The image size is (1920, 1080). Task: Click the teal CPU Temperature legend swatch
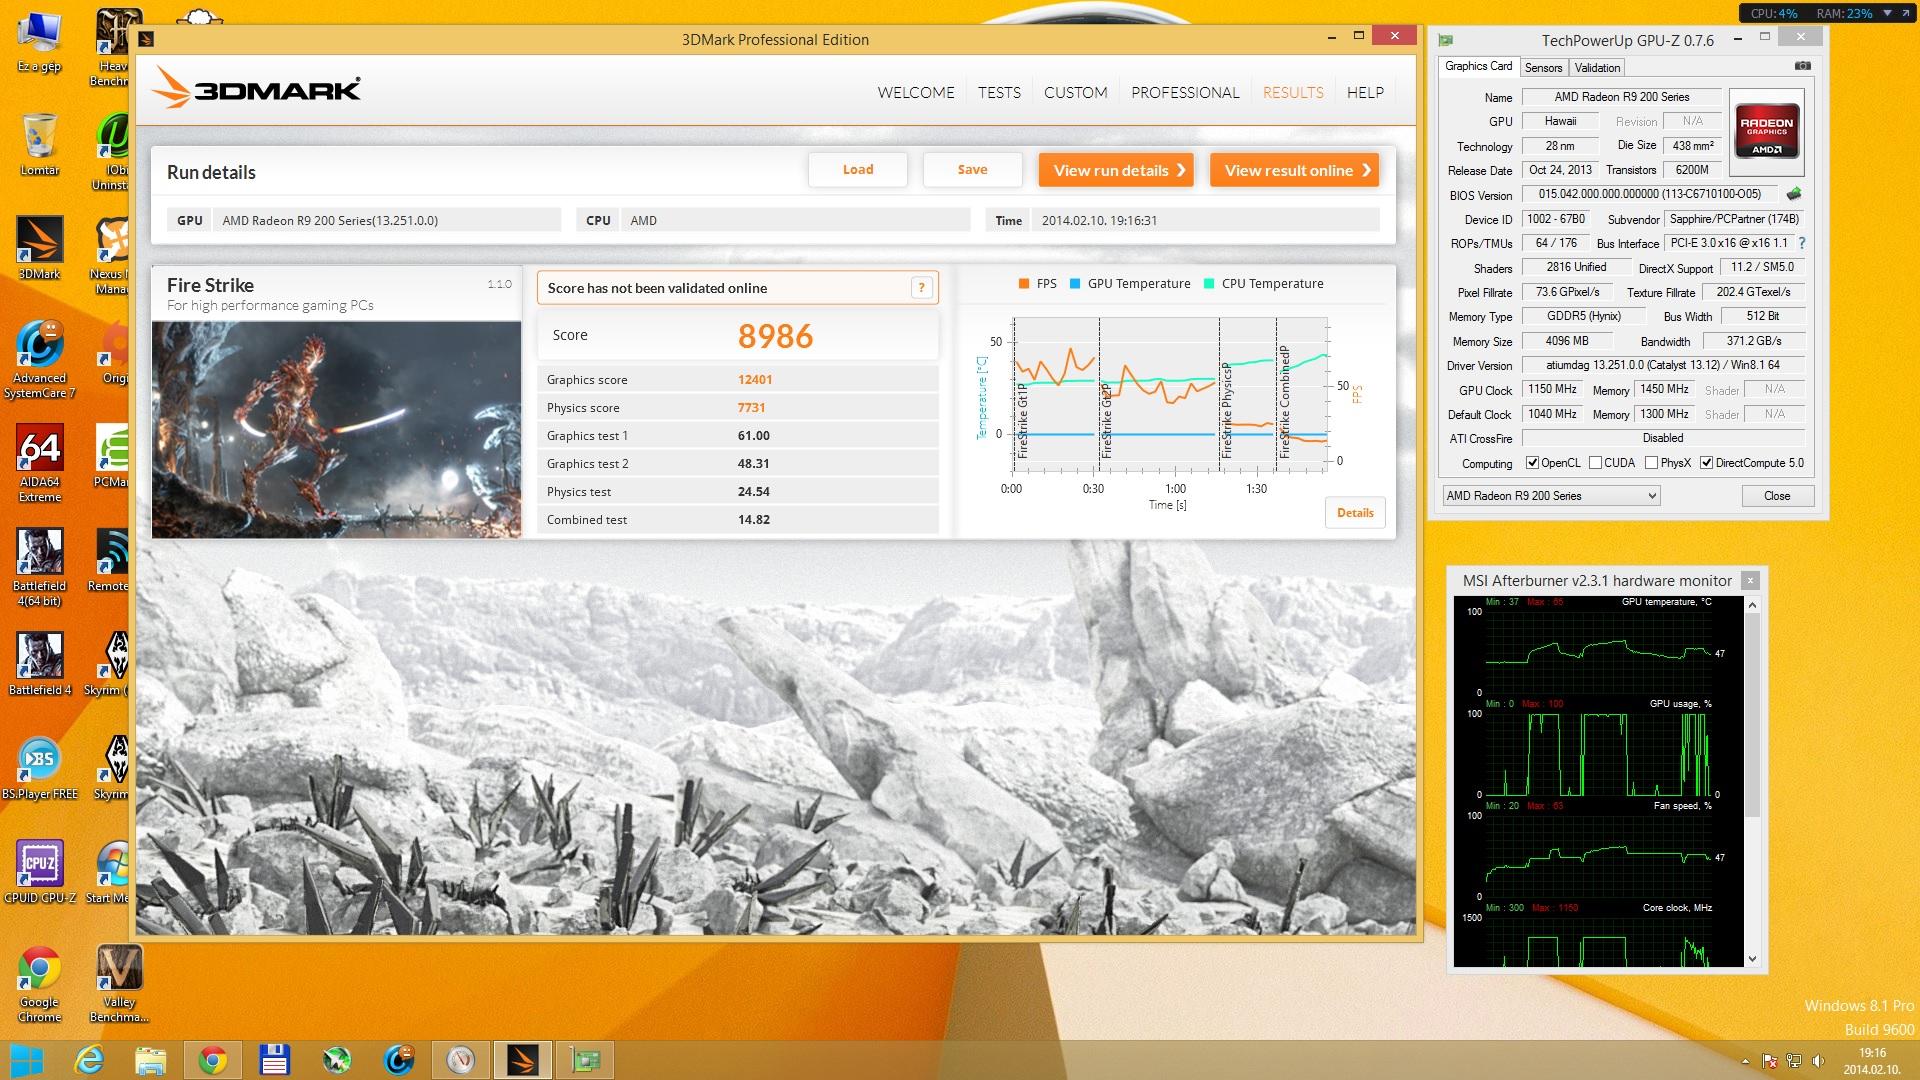coord(1209,284)
